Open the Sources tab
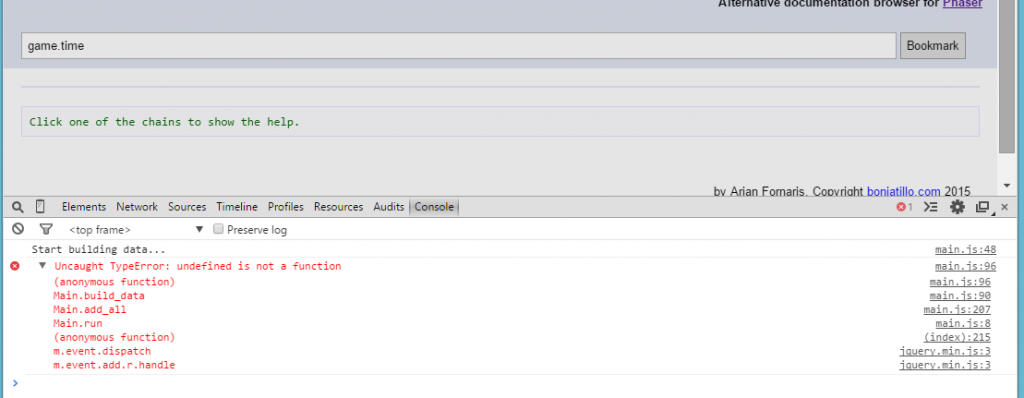1024x398 pixels. (187, 207)
